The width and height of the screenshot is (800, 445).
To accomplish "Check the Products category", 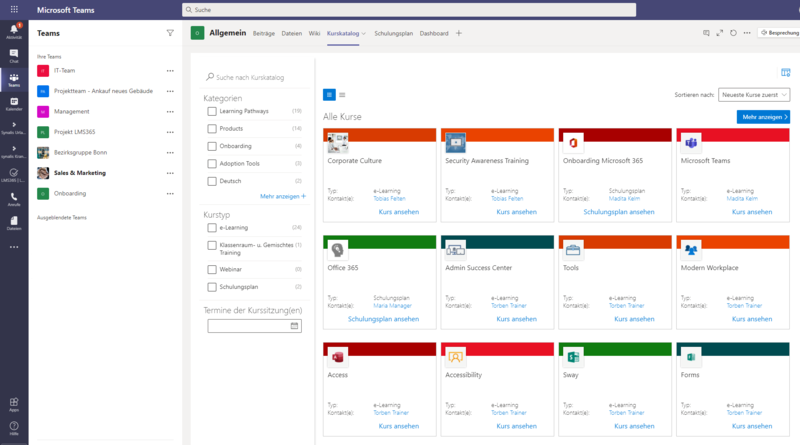I will [x=212, y=129].
